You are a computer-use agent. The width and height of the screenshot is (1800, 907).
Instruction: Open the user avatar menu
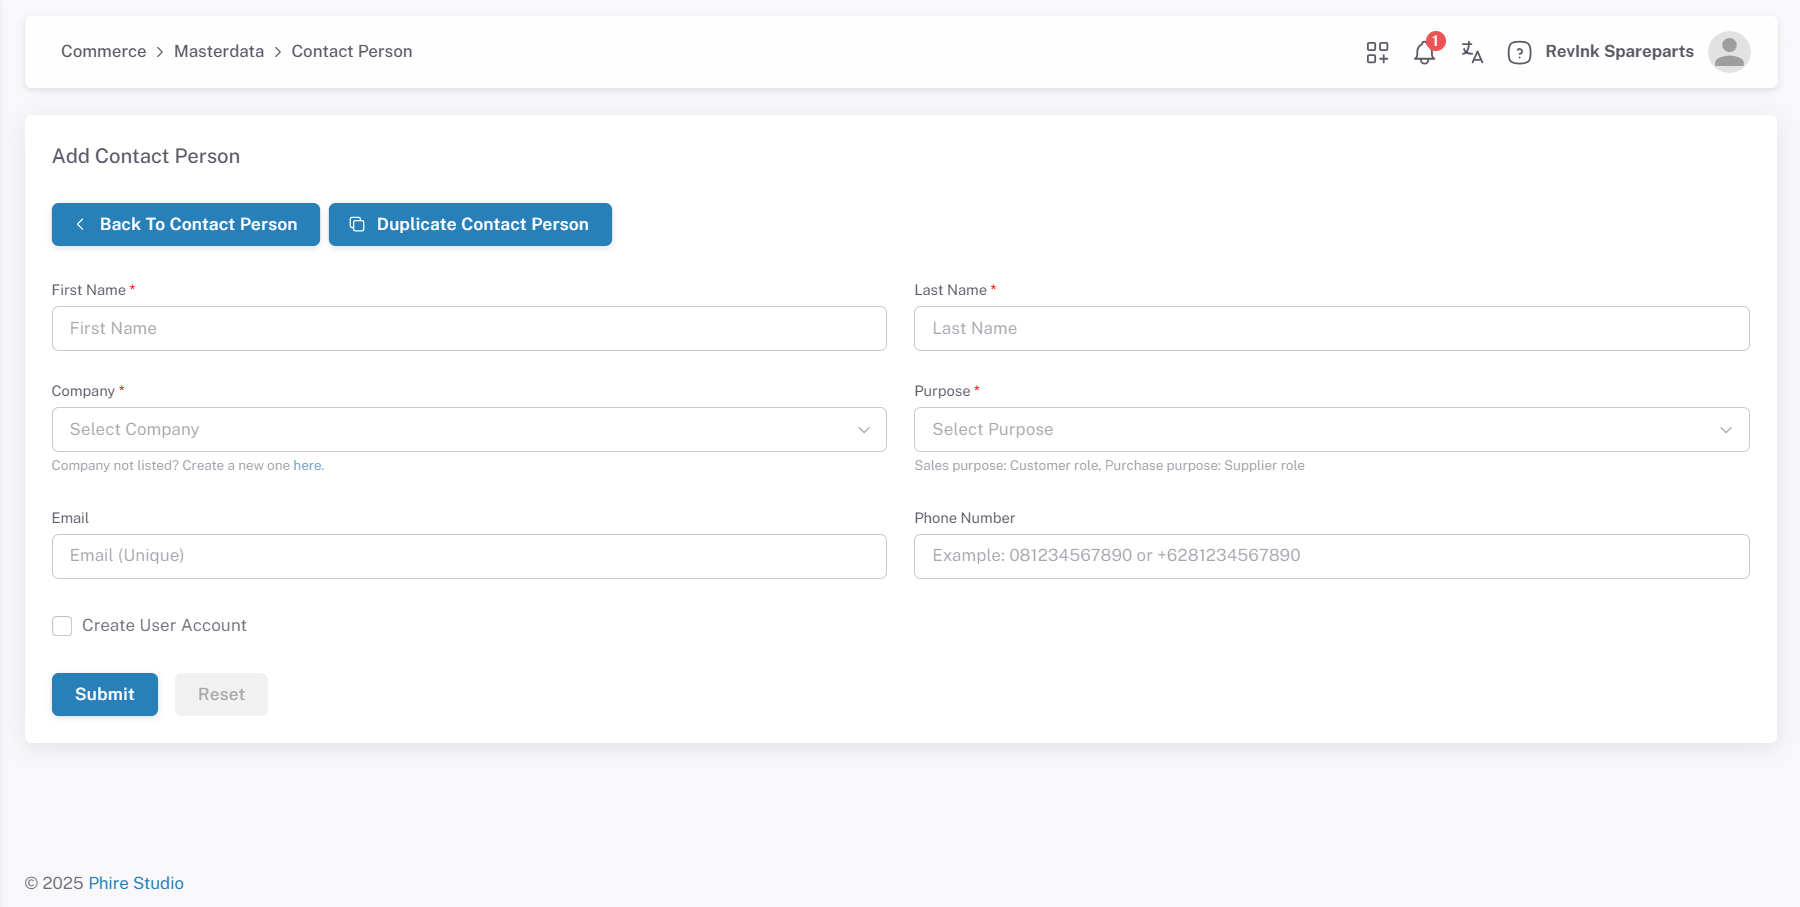click(1728, 52)
